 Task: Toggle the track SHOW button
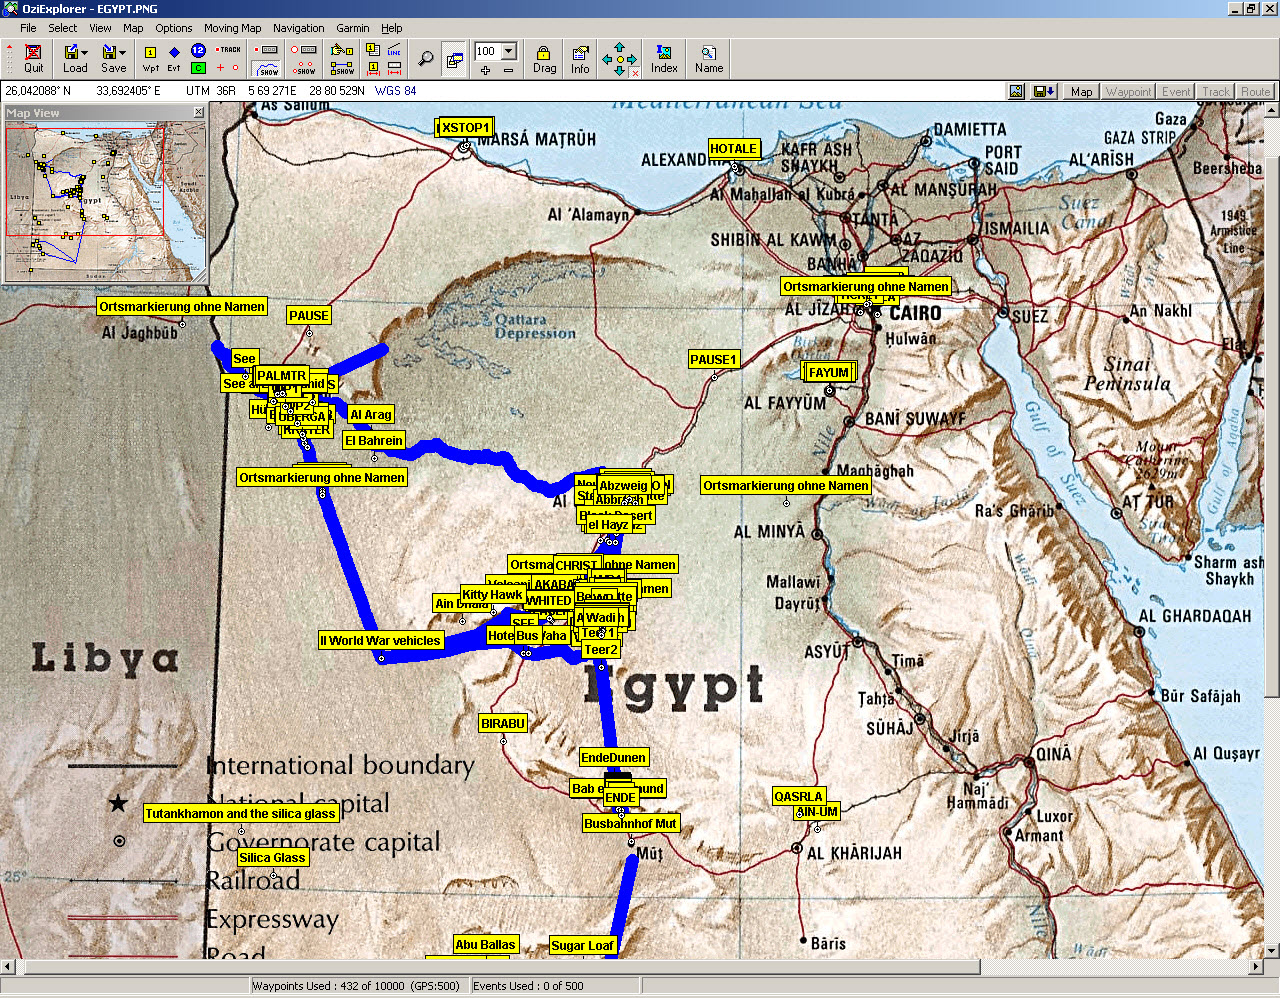point(267,69)
